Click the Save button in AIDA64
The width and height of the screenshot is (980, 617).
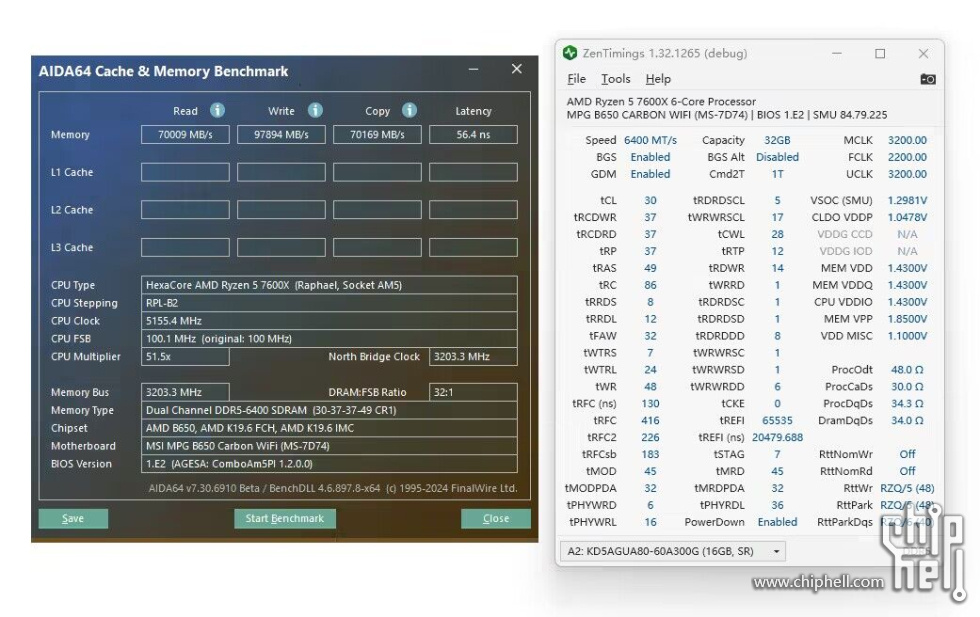tap(73, 518)
